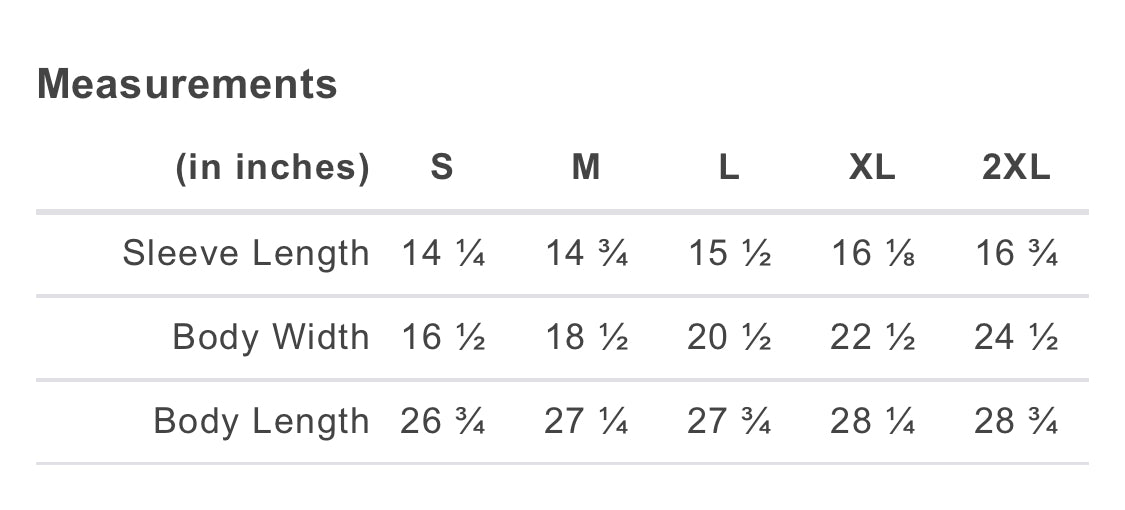
Task: Click the (in inches) unit label
Action: click(272, 168)
